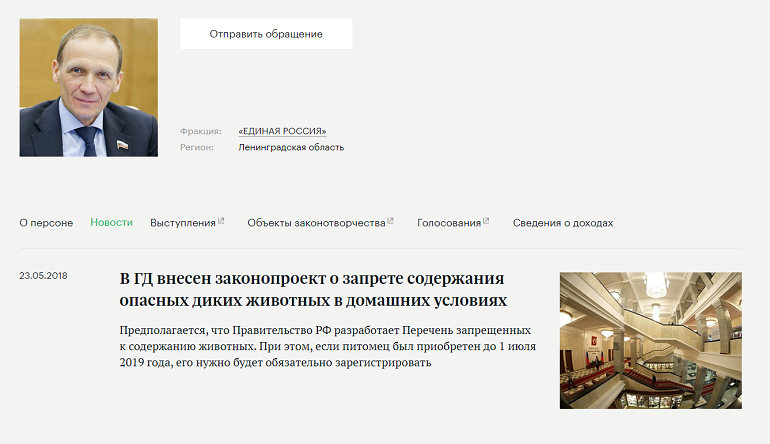
Task: Click the external-link icon beside Выступления
Action: [x=221, y=221]
